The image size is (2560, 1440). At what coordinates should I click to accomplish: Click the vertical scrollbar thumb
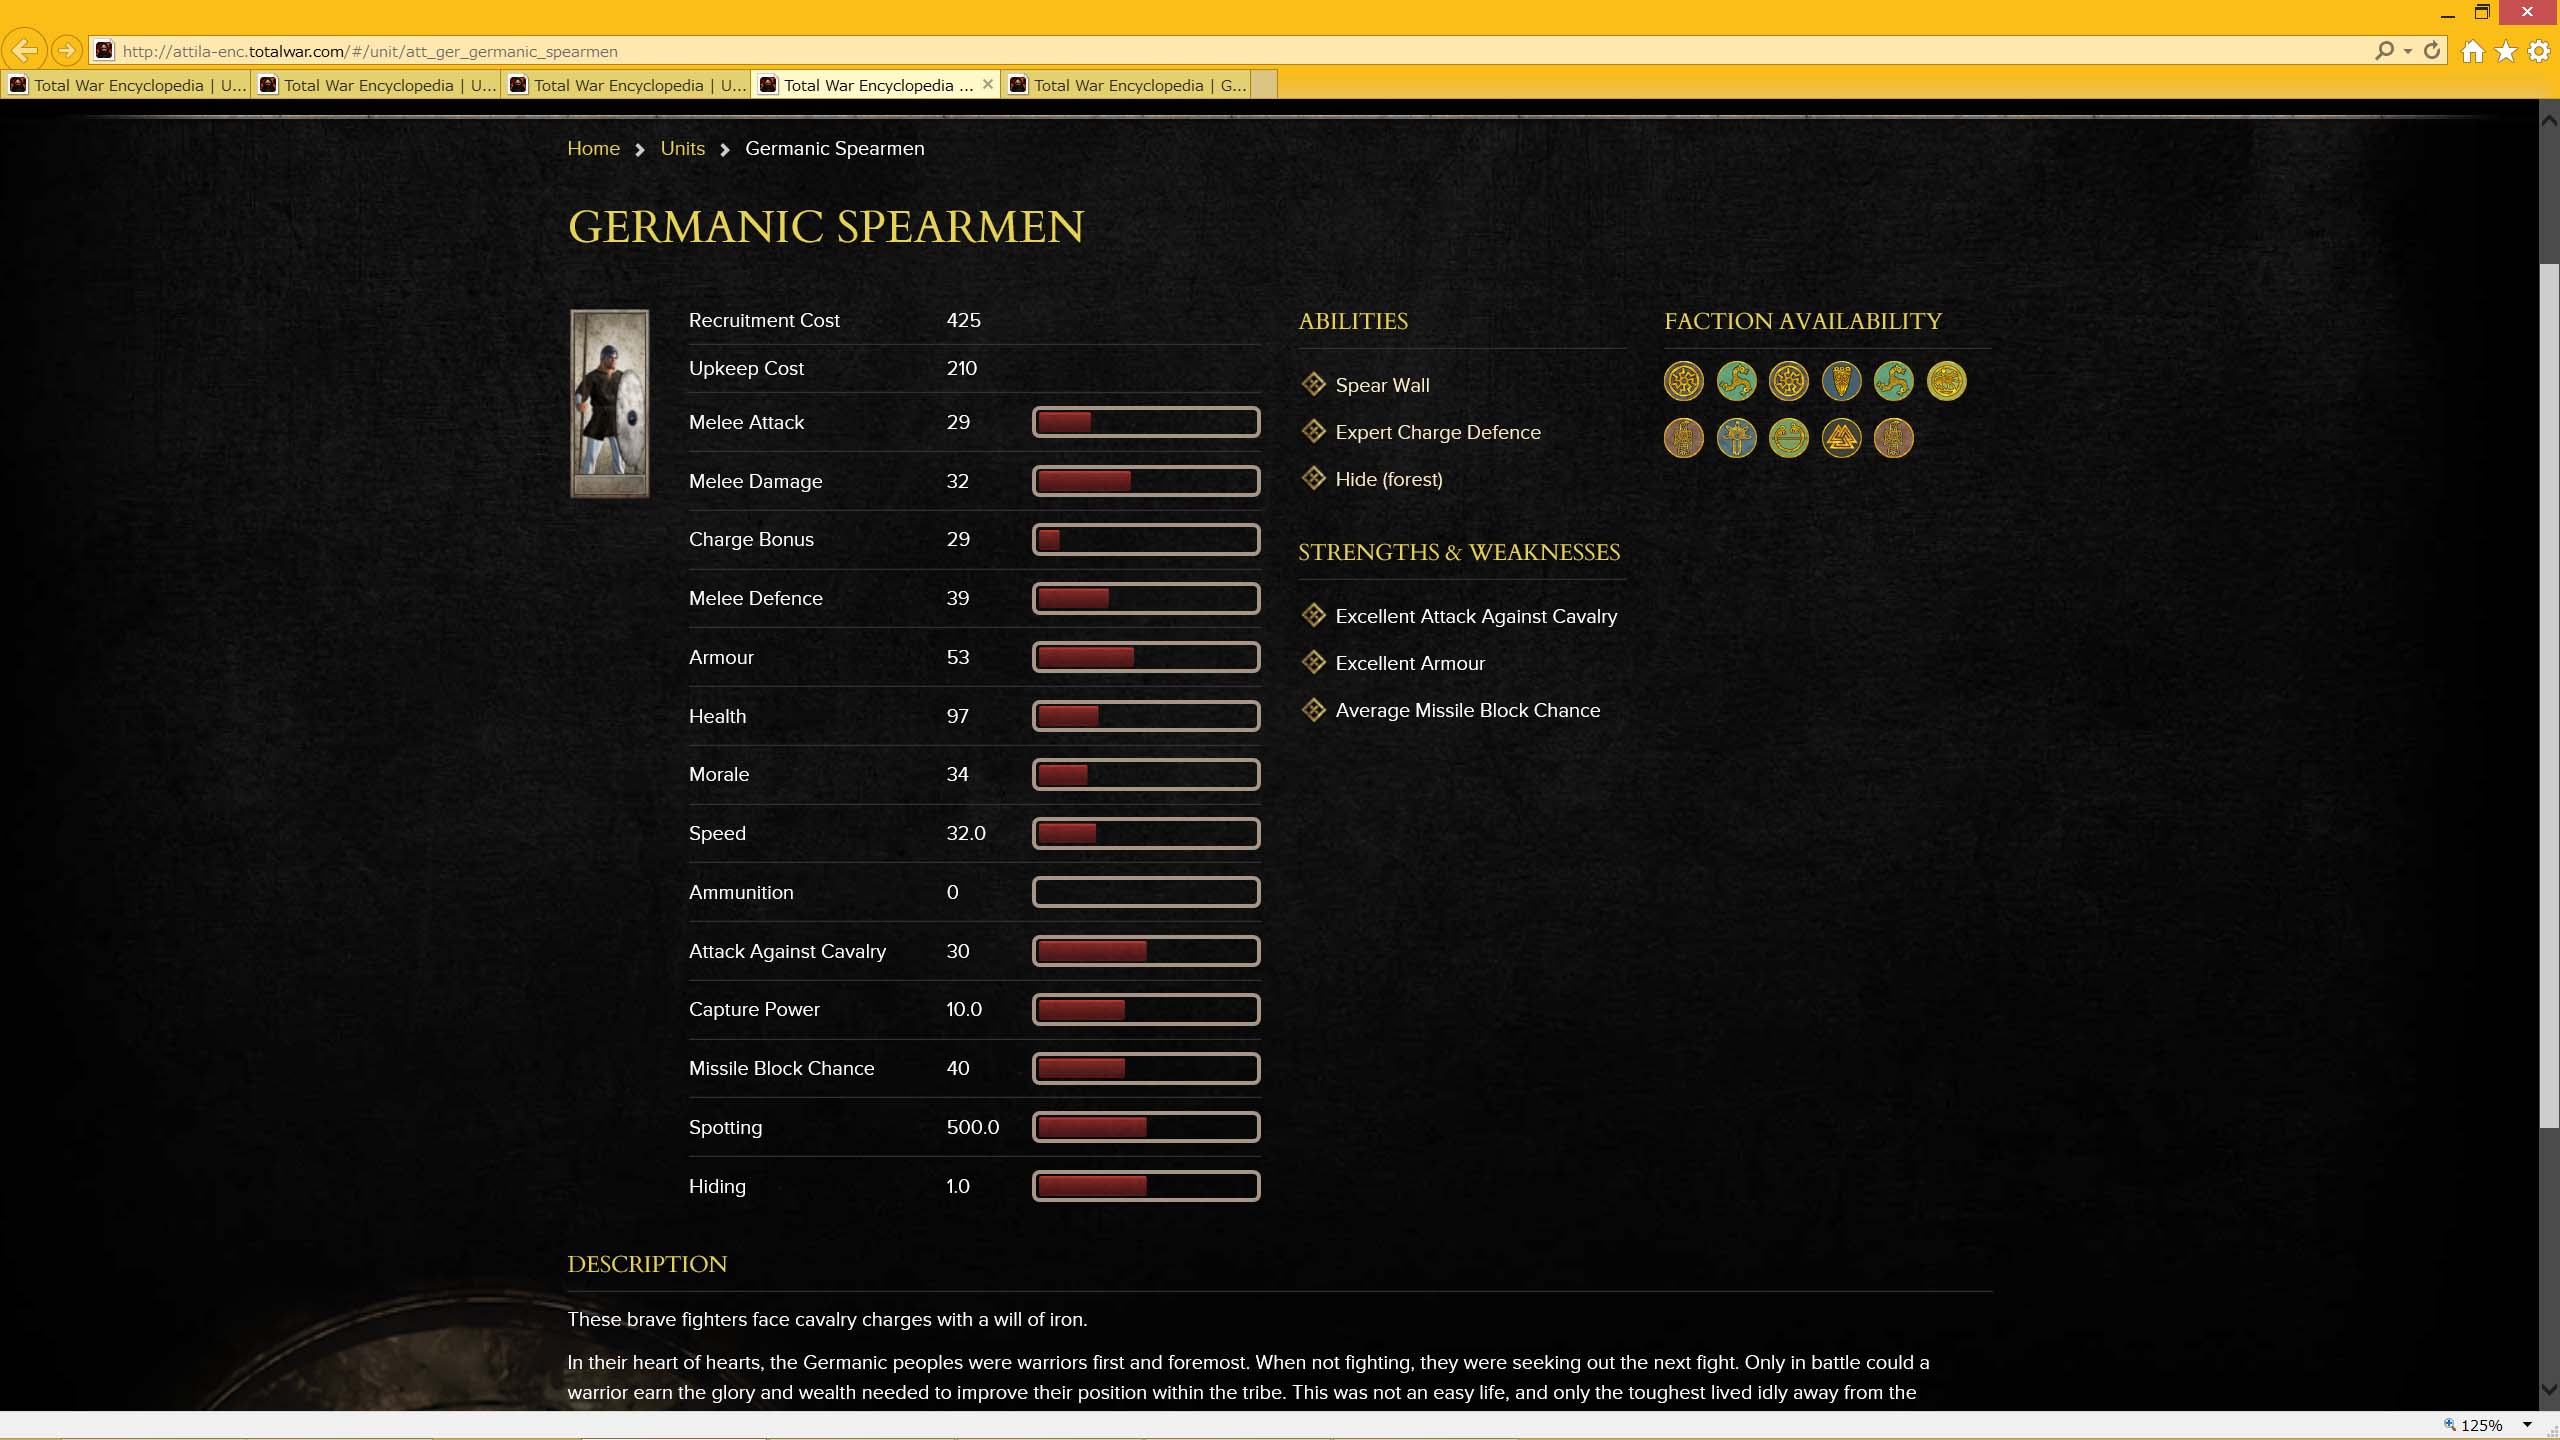point(2549,695)
